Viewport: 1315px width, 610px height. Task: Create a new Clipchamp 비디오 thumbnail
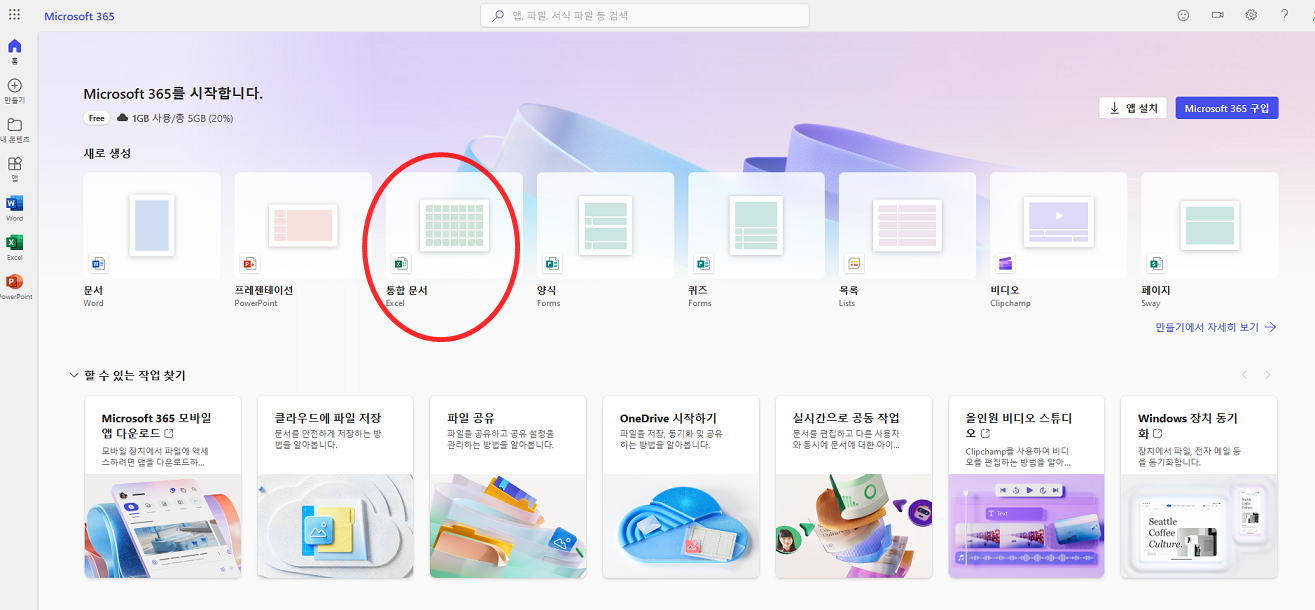coord(1058,225)
